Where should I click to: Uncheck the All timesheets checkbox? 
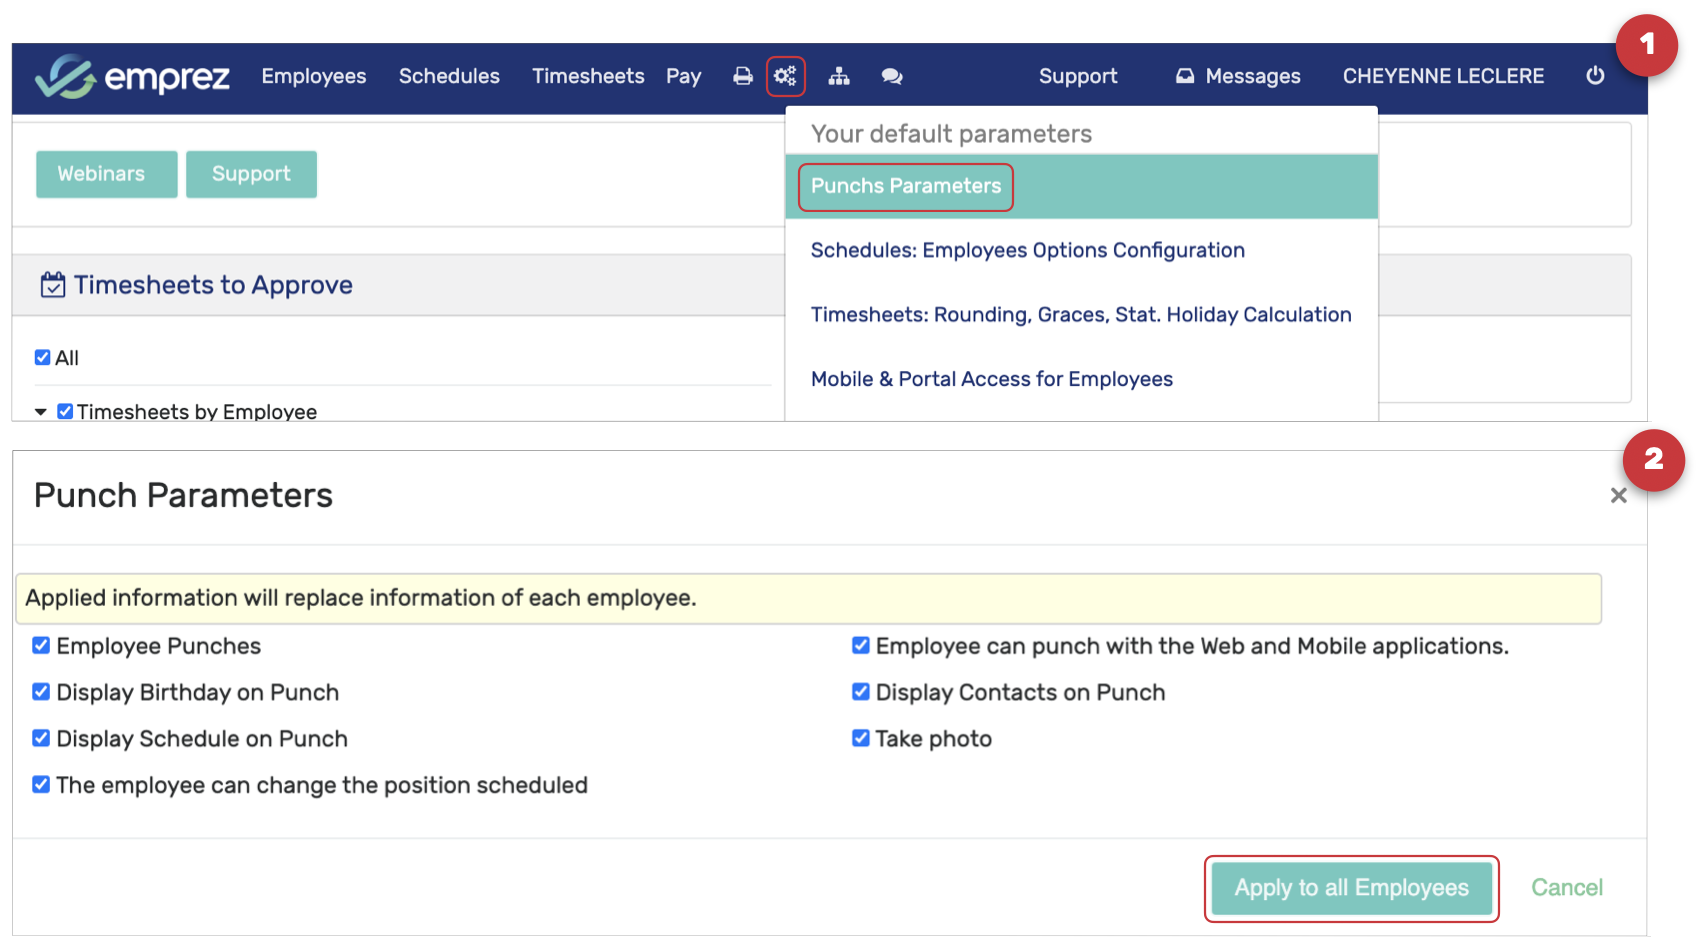tap(42, 358)
